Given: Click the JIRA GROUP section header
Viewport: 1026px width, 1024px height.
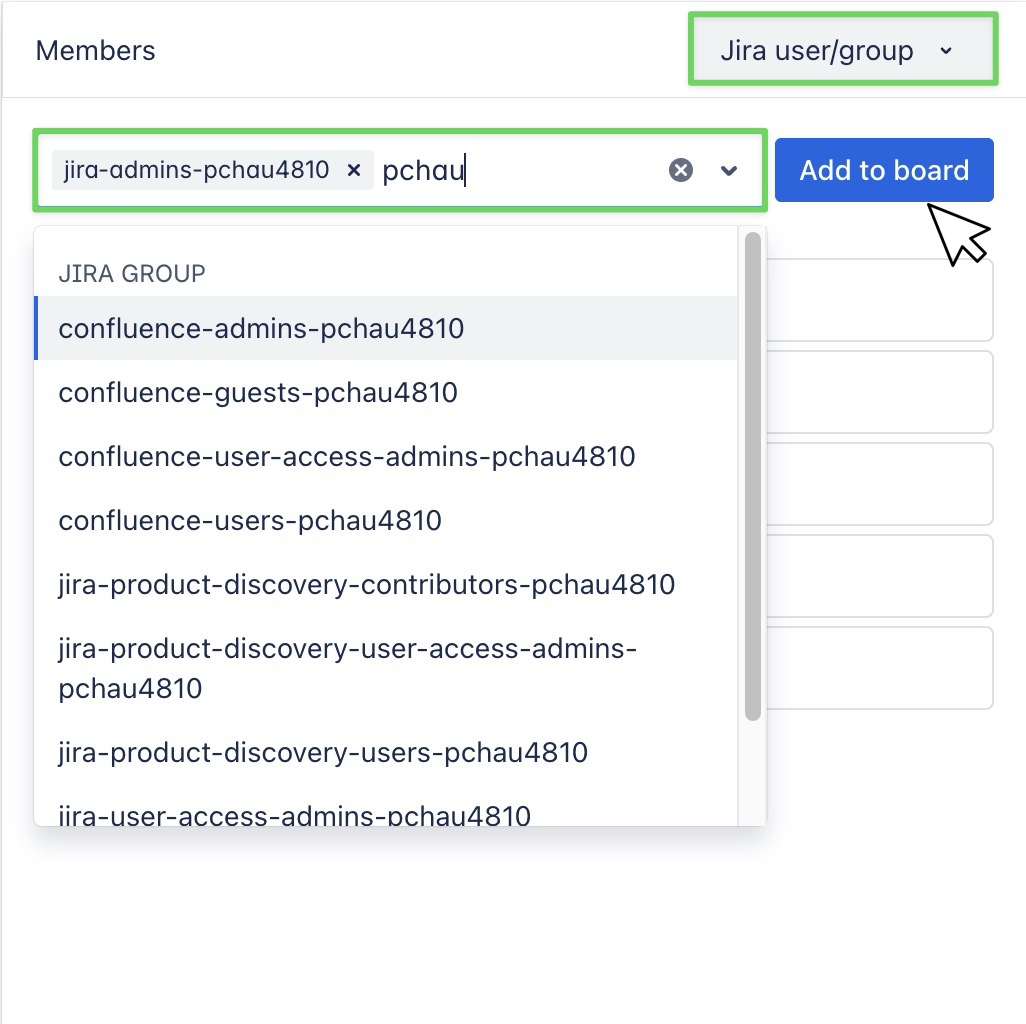Looking at the screenshot, I should 131,272.
